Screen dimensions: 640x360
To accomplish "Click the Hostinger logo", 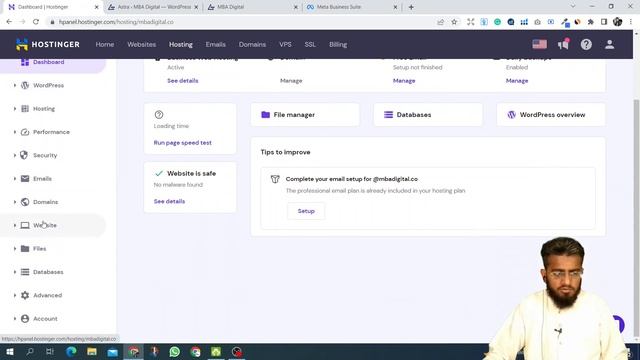I will pyautogui.click(x=47, y=44).
